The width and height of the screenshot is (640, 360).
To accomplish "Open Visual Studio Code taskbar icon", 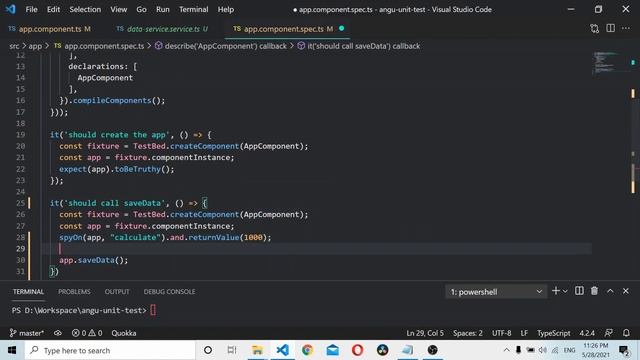I will pyautogui.click(x=282, y=350).
